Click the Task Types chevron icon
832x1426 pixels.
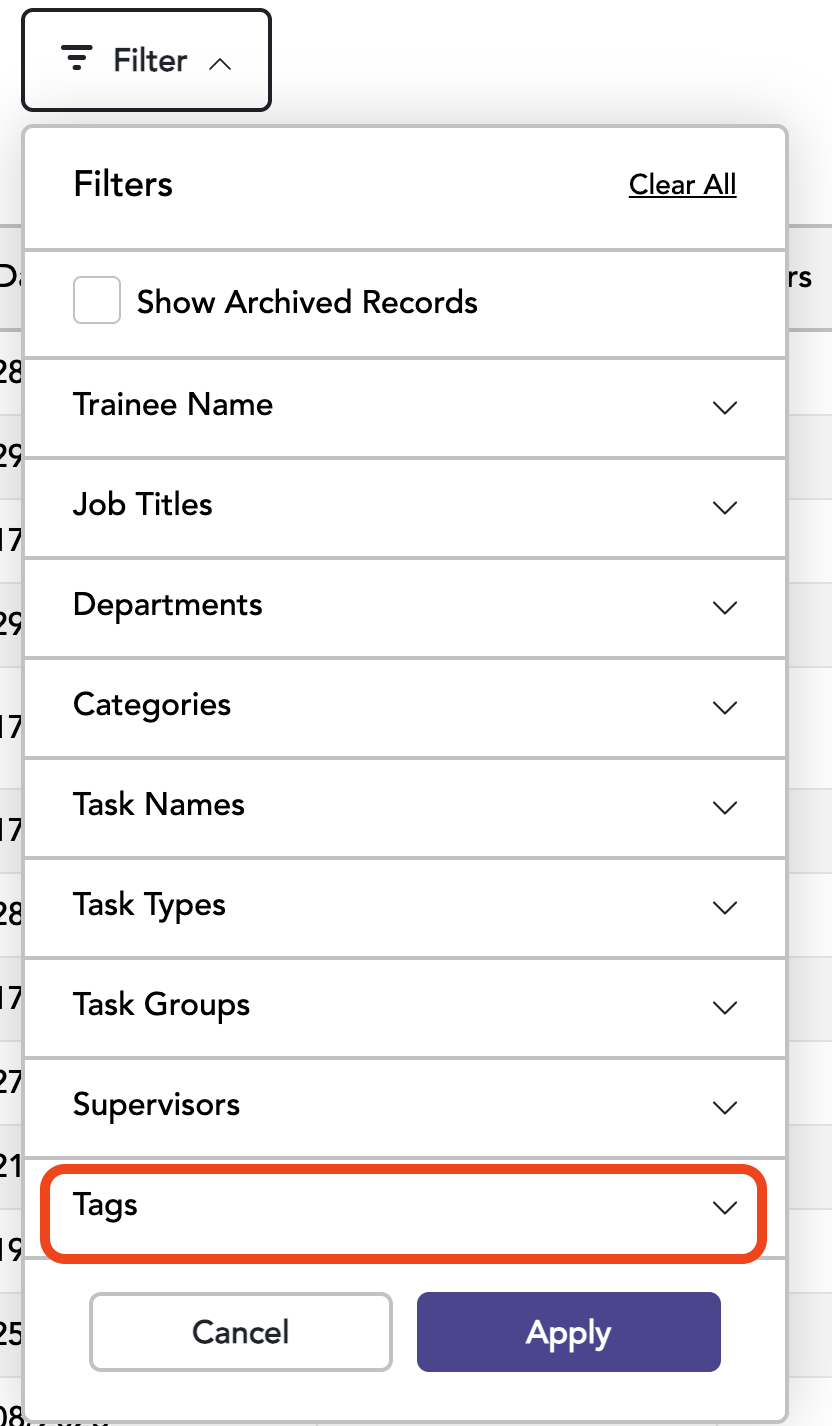pos(724,907)
